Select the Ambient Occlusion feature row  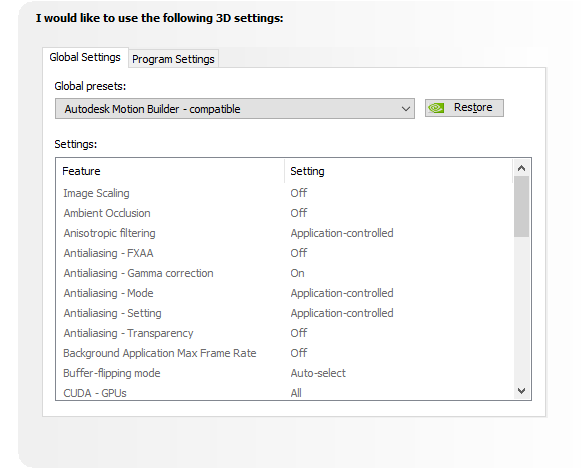click(285, 213)
